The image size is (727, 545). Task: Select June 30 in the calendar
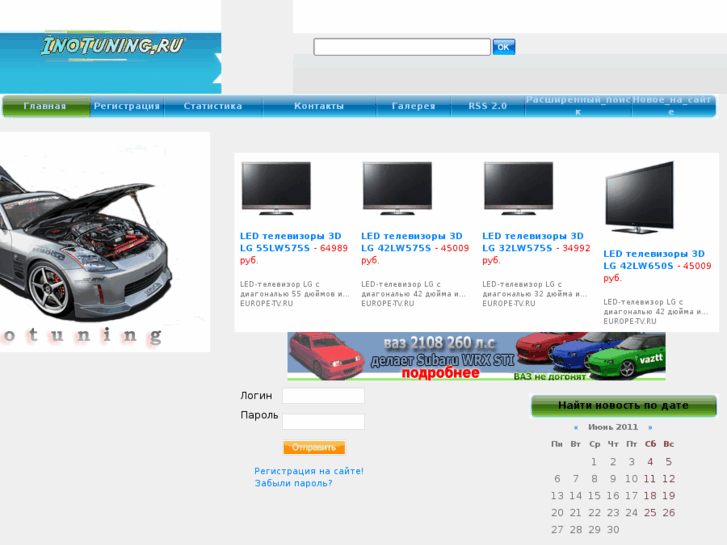coord(613,530)
